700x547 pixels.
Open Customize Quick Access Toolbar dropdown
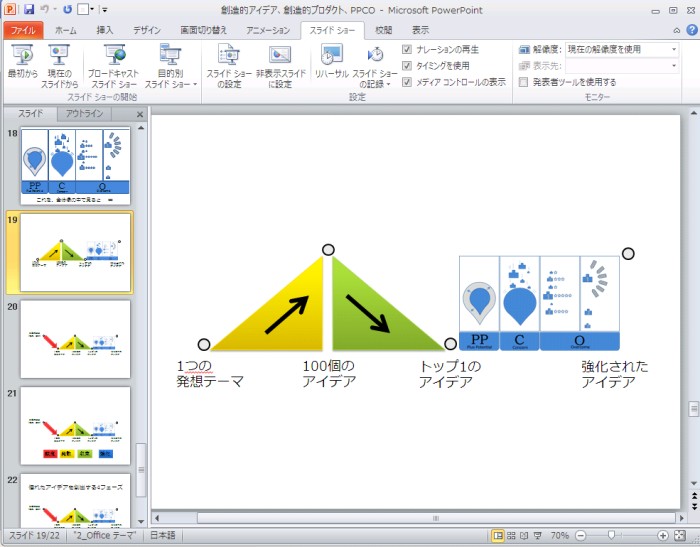[x=104, y=9]
